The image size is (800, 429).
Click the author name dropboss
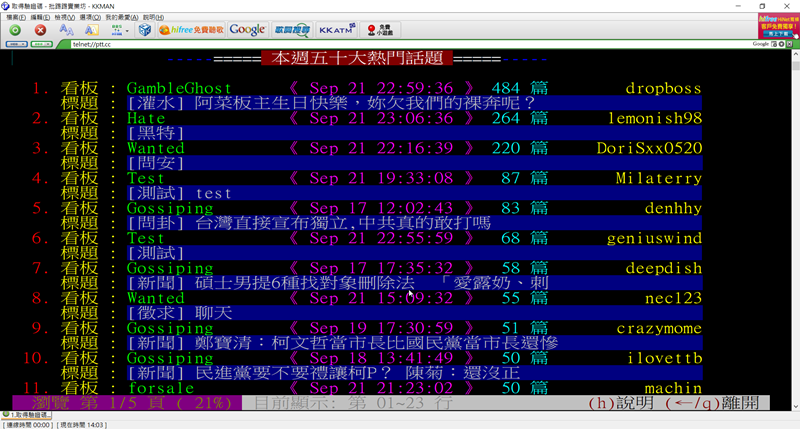[x=663, y=88]
